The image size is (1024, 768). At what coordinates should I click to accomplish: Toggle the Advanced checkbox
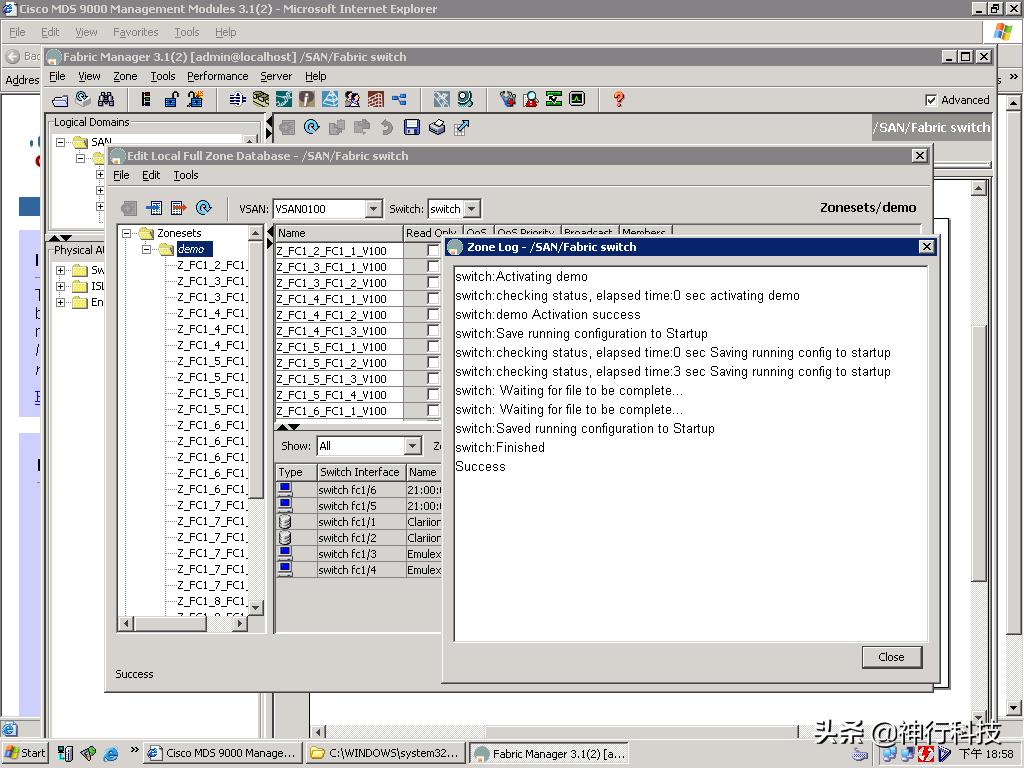coord(931,100)
